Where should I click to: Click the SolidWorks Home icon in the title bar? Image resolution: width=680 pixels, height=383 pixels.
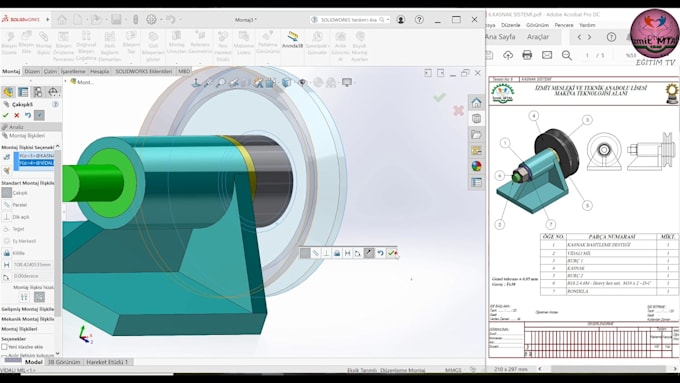coord(62,20)
